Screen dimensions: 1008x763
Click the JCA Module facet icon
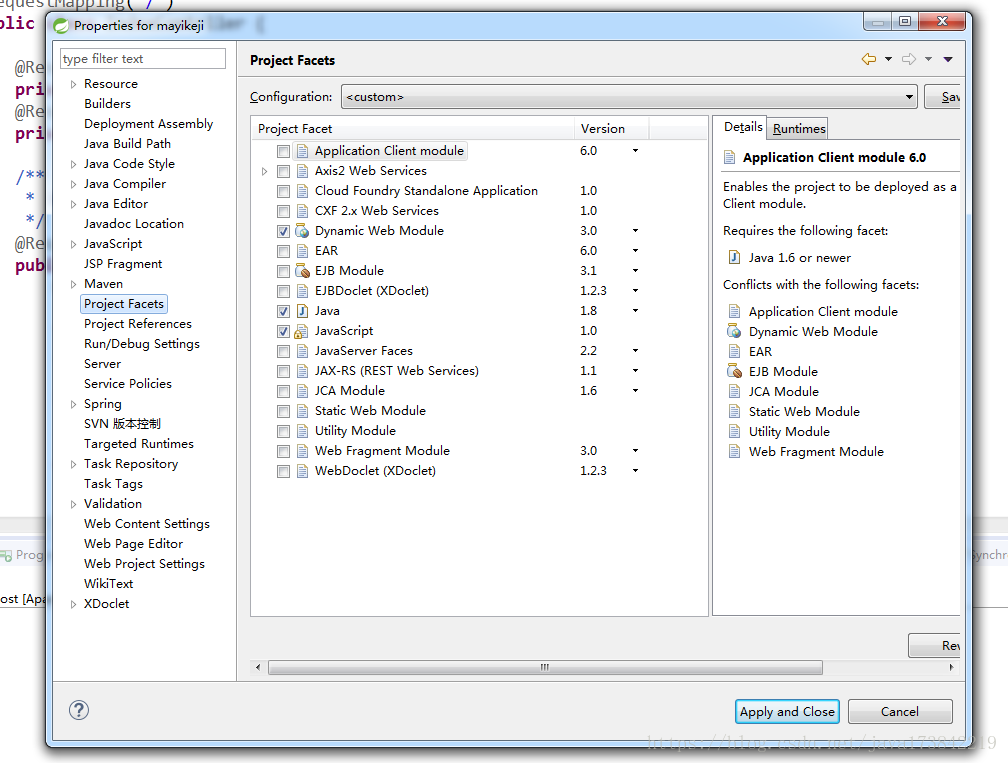click(302, 391)
